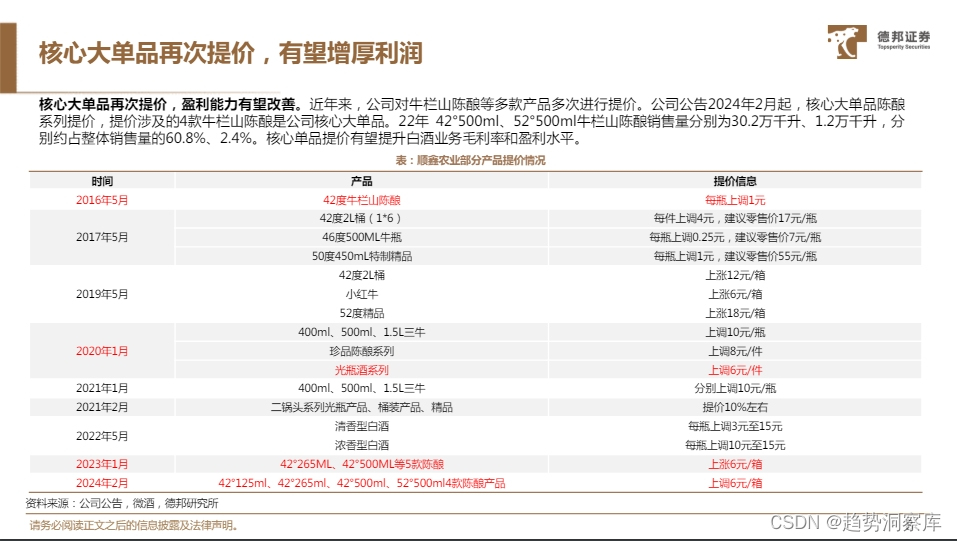Click the table caption 表：顺鑫农业部分产品提价情况
Image resolution: width=957 pixels, height=541 pixels.
(470, 161)
